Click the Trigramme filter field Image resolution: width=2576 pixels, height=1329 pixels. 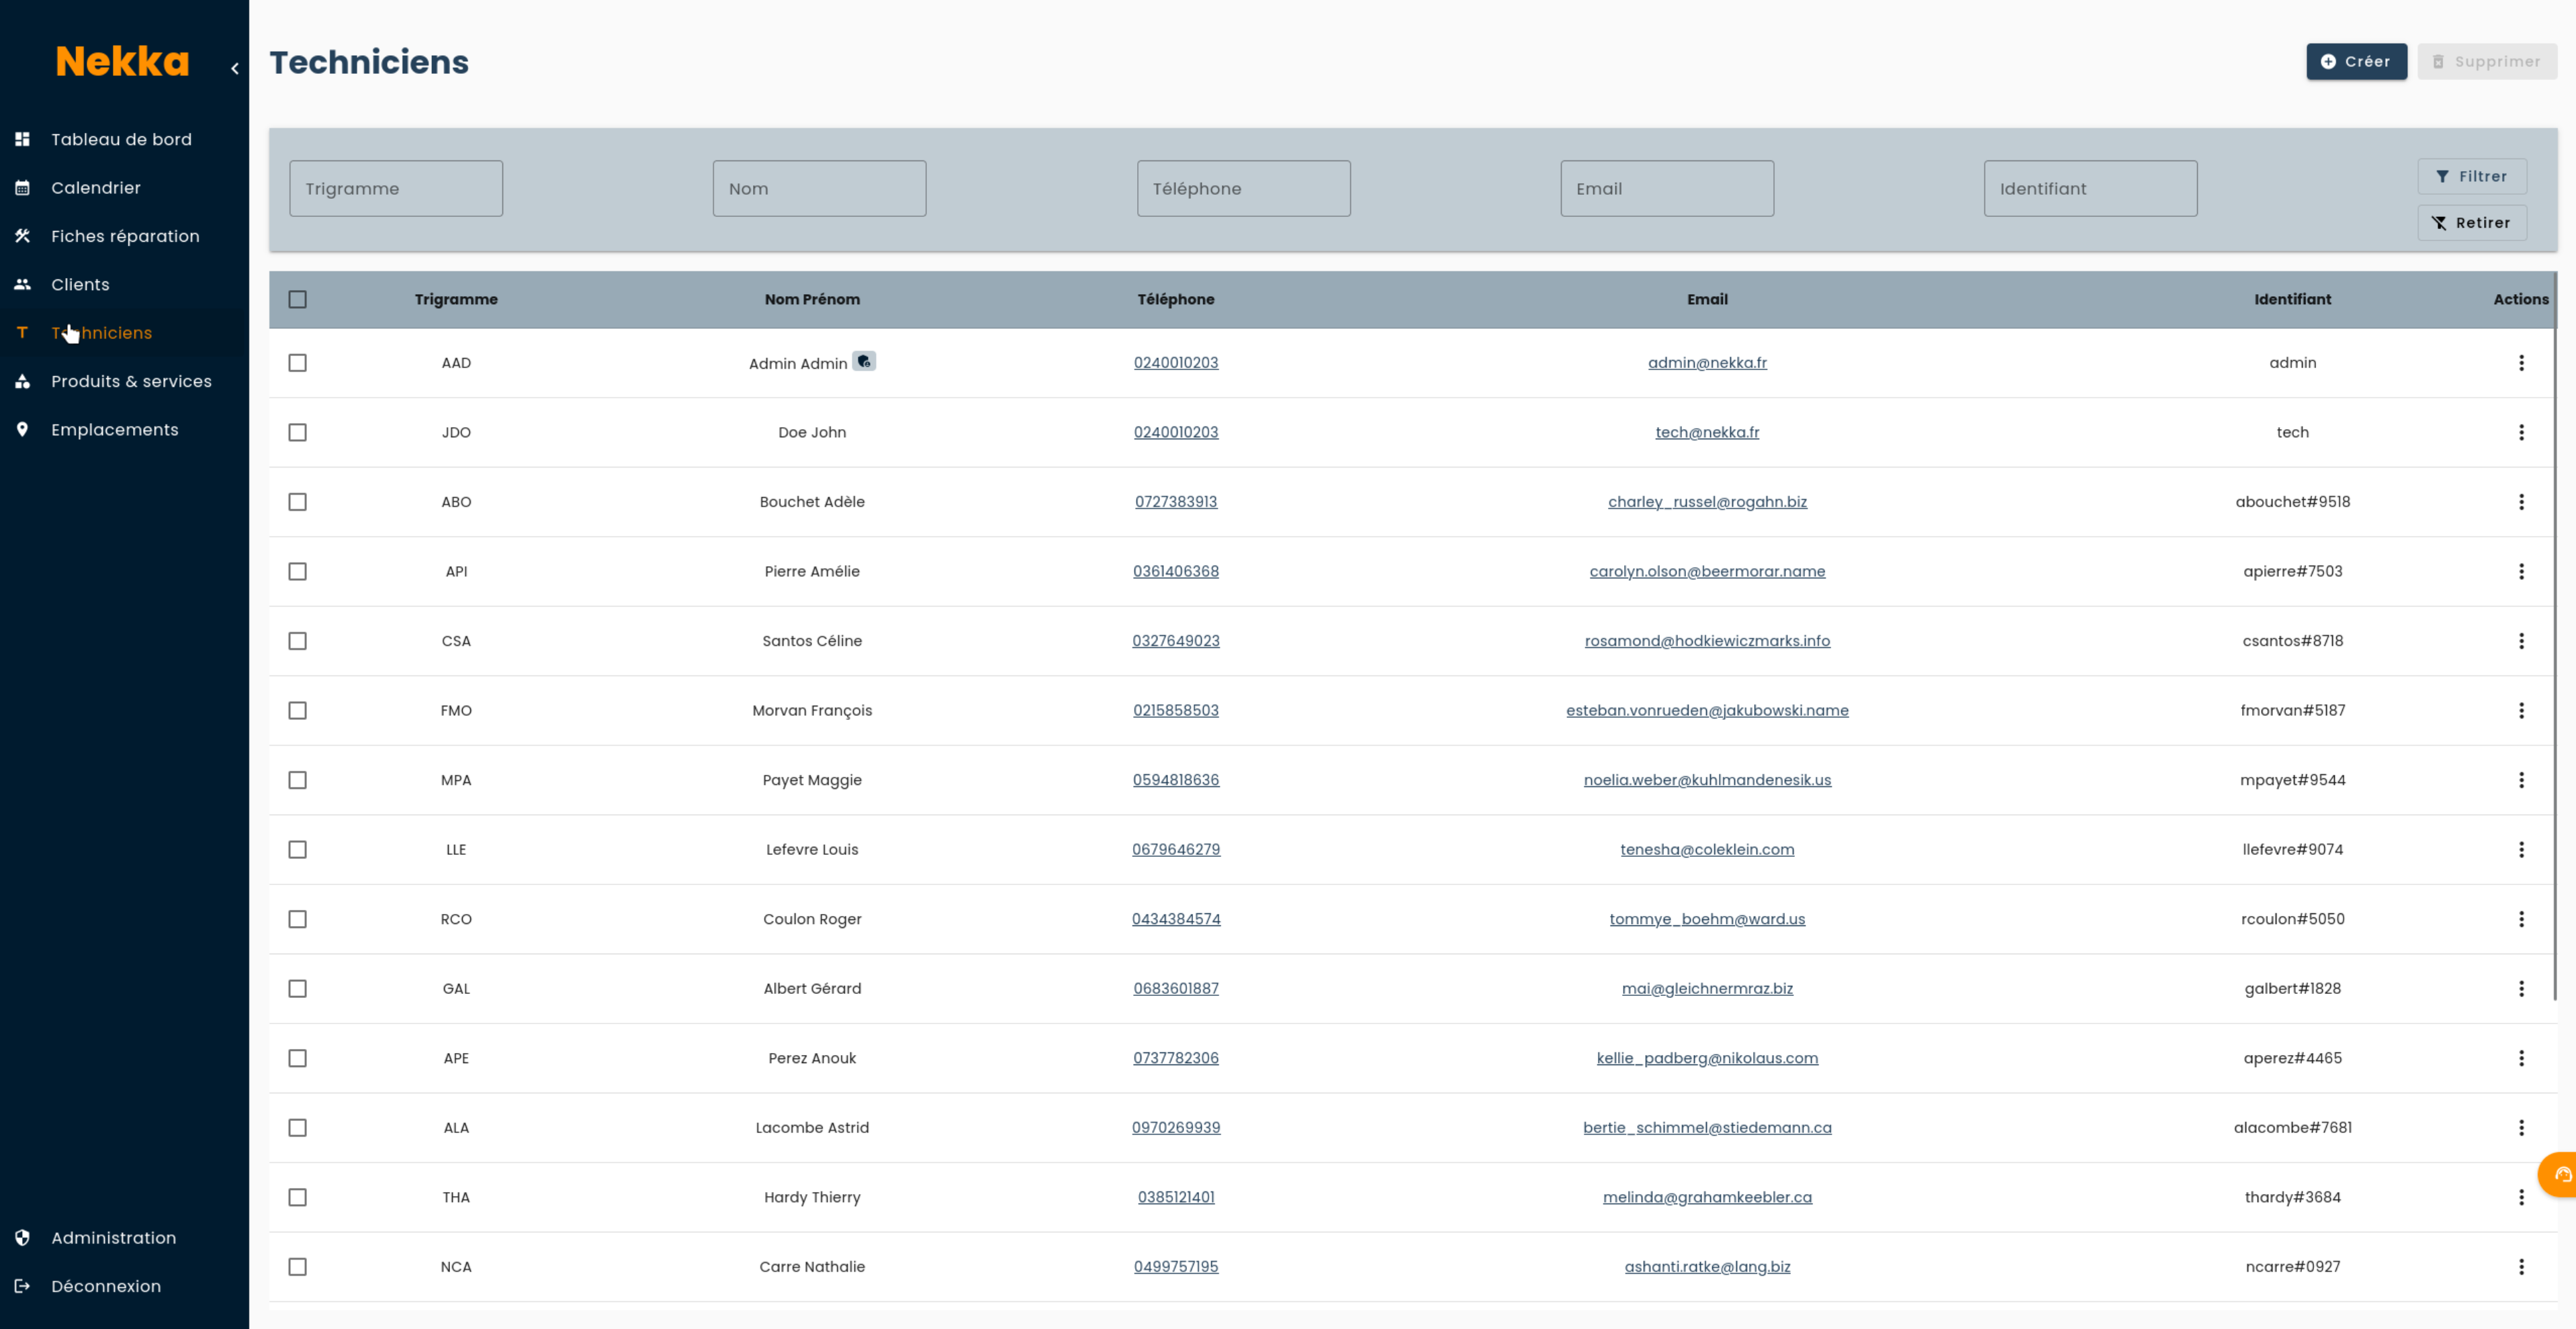tap(396, 188)
